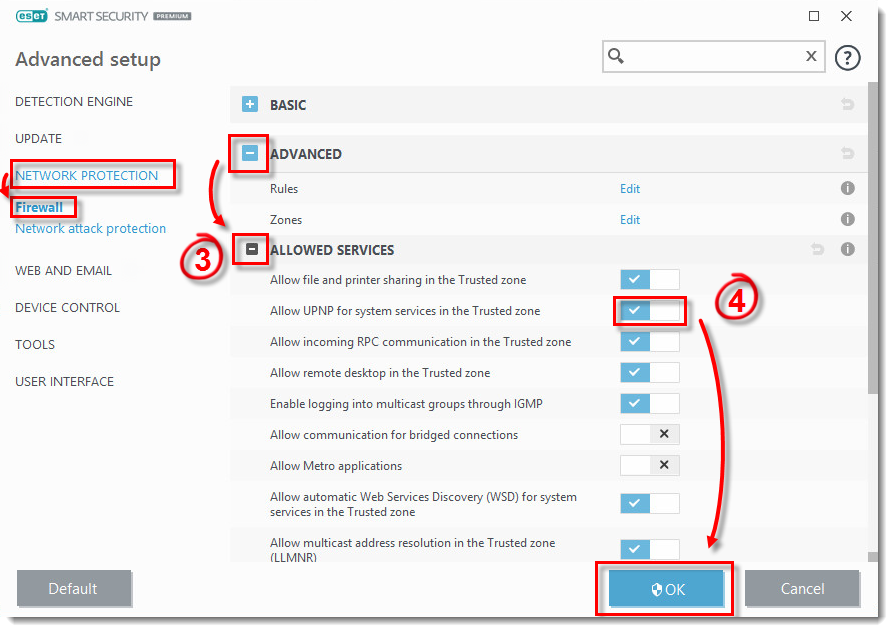Revert the Advanced section with undo arrow
This screenshot has height=626, width=887.
pyautogui.click(x=847, y=153)
